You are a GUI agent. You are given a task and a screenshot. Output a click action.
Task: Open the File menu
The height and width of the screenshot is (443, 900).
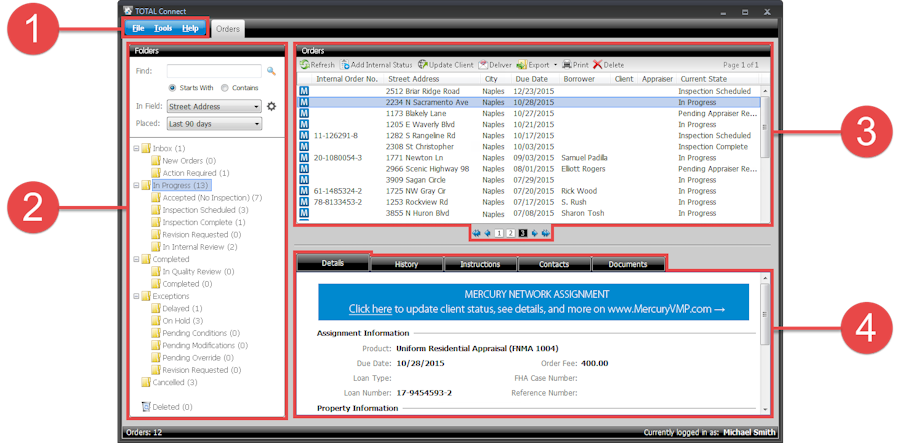[138, 28]
